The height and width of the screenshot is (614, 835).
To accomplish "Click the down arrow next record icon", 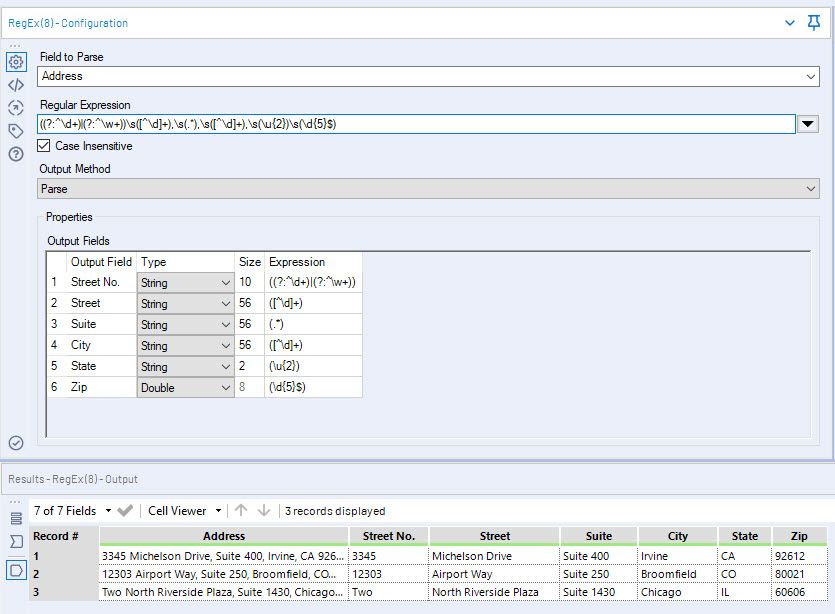I will tap(264, 511).
